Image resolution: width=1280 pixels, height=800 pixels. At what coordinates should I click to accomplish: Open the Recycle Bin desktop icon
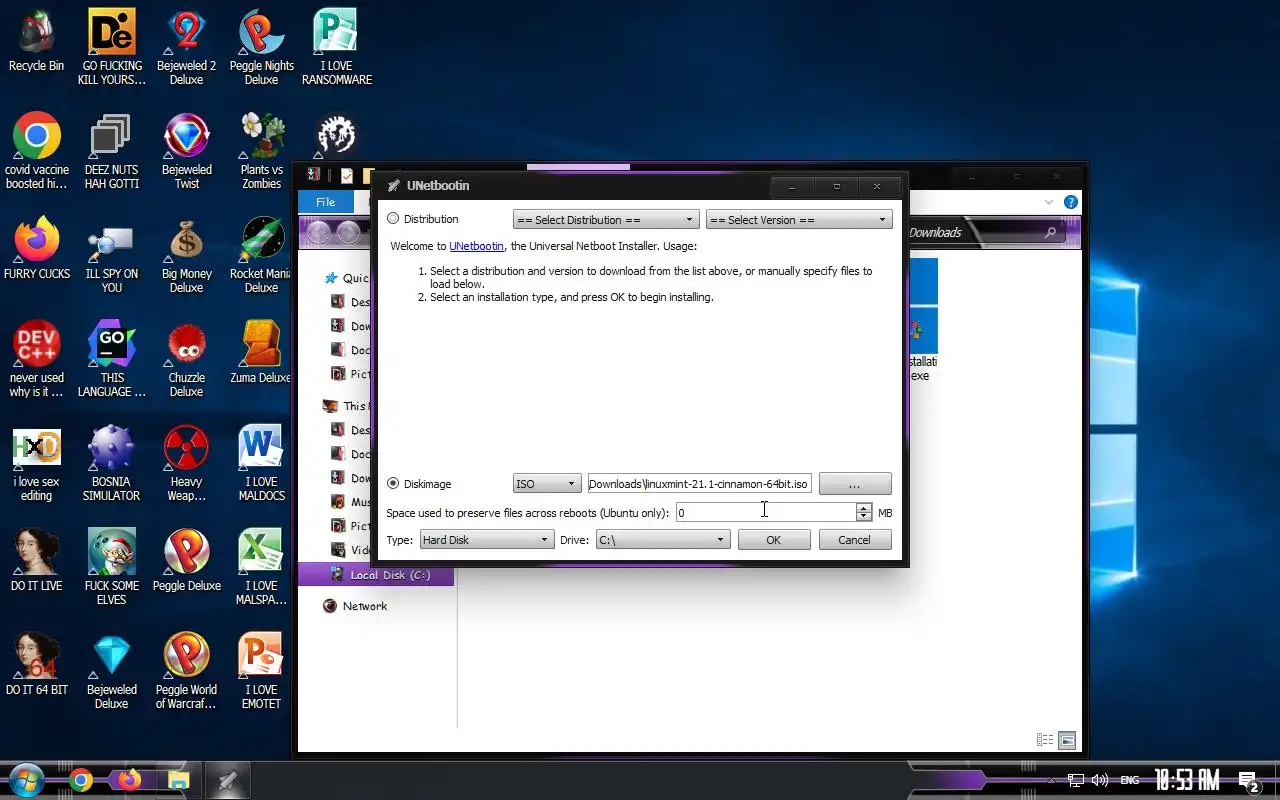point(36,40)
